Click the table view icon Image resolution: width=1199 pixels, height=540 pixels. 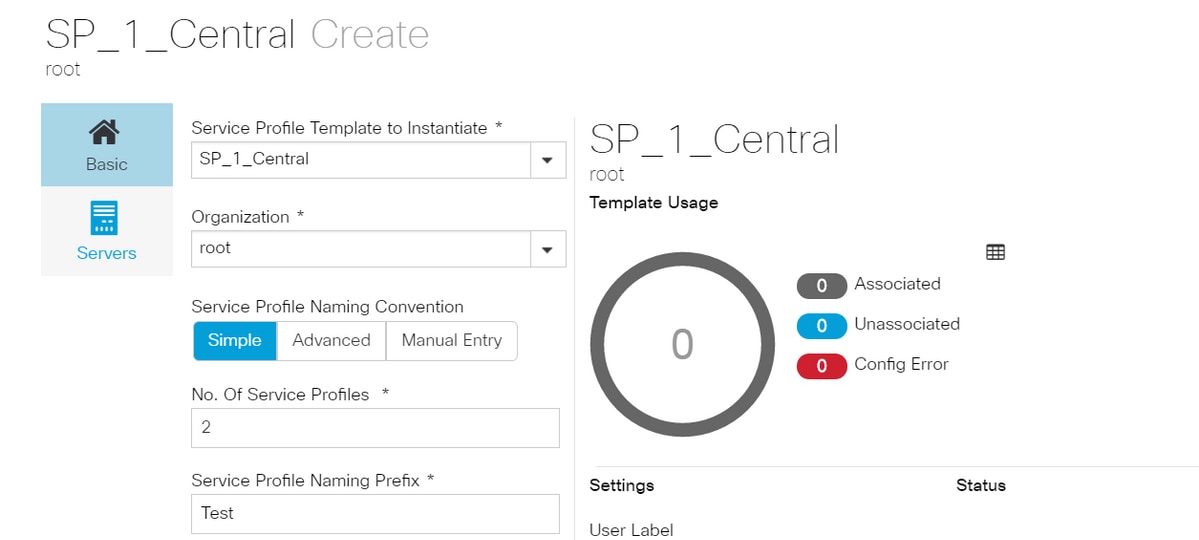(995, 252)
